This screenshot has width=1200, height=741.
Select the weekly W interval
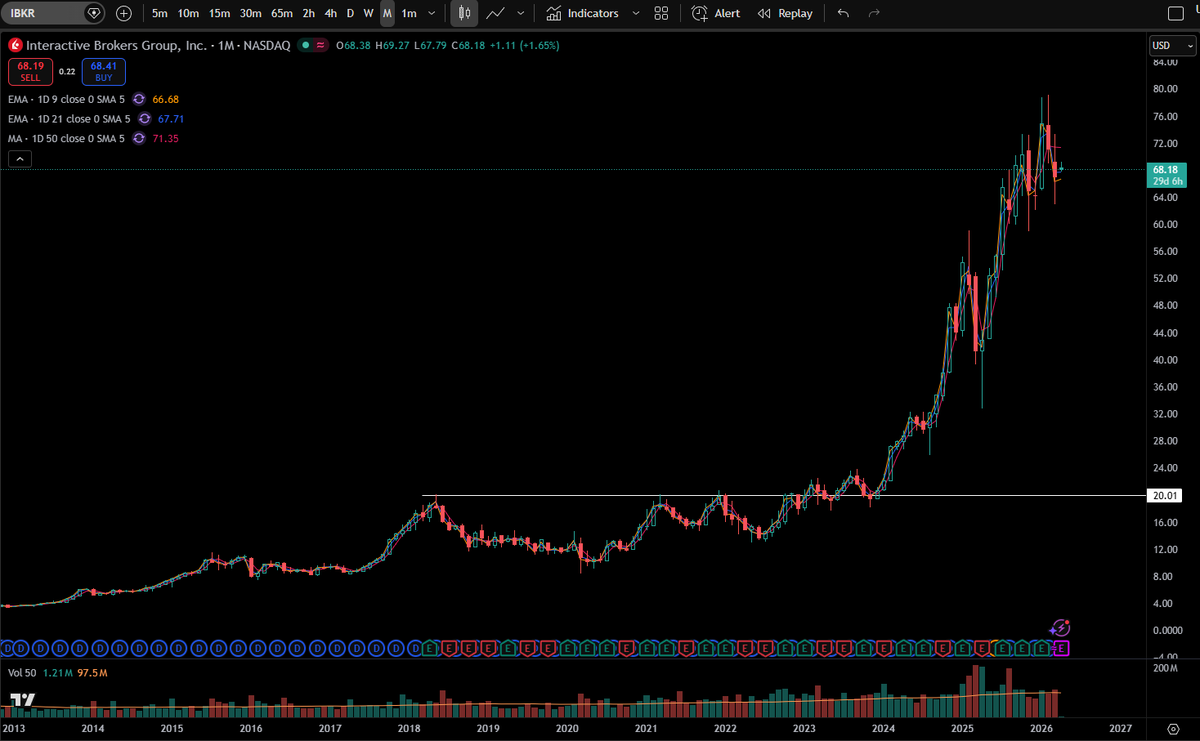point(368,13)
